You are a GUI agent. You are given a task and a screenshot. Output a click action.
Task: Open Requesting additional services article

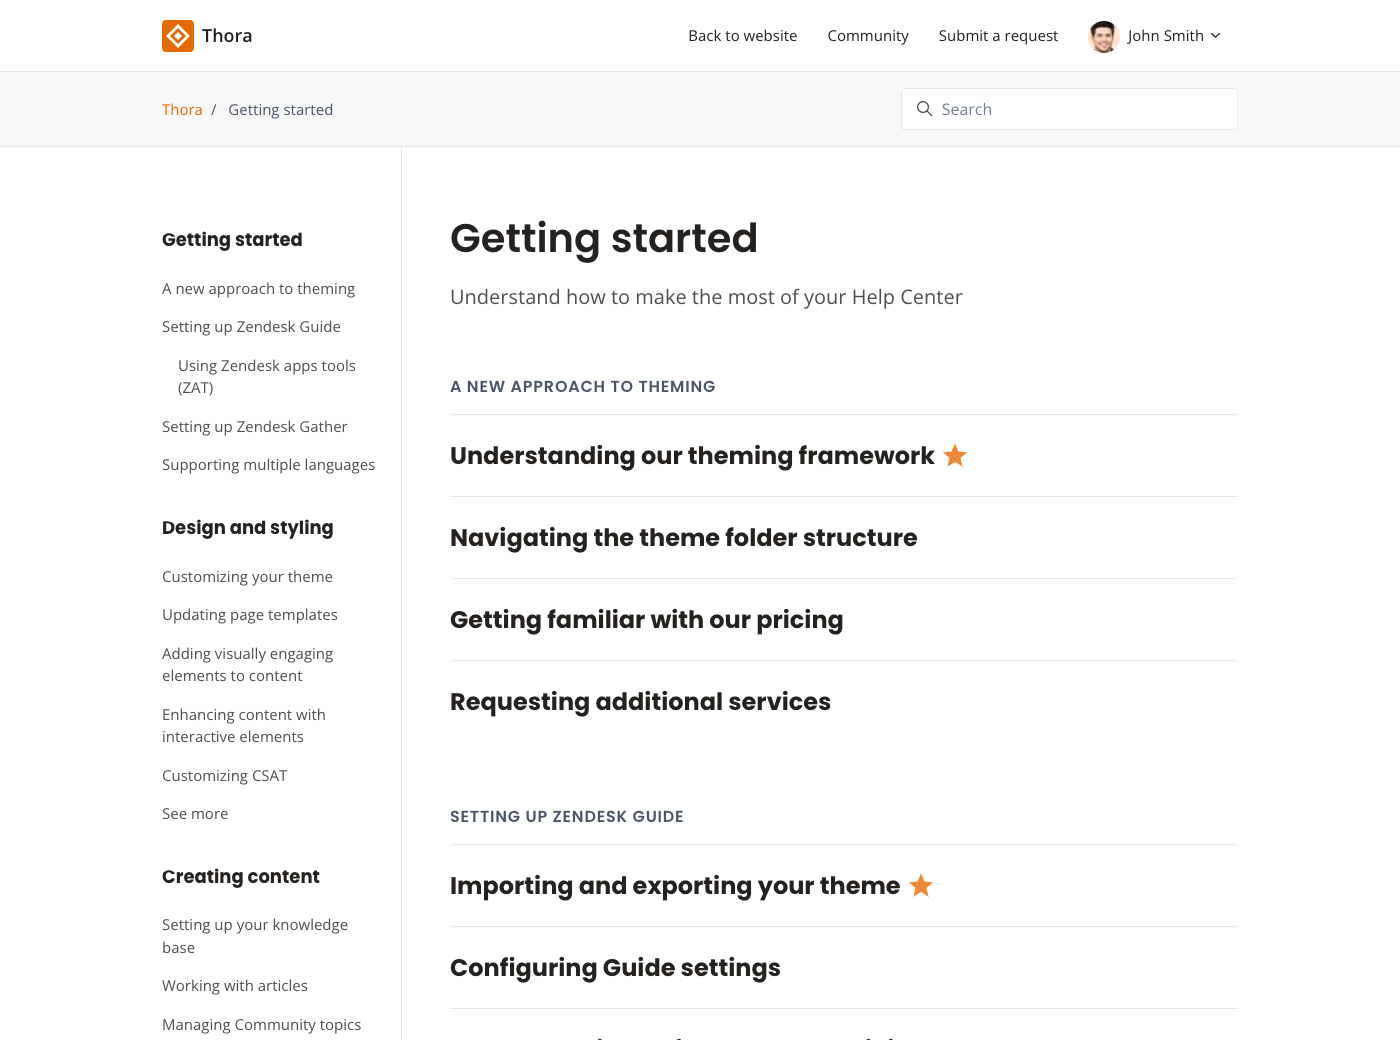pos(640,702)
